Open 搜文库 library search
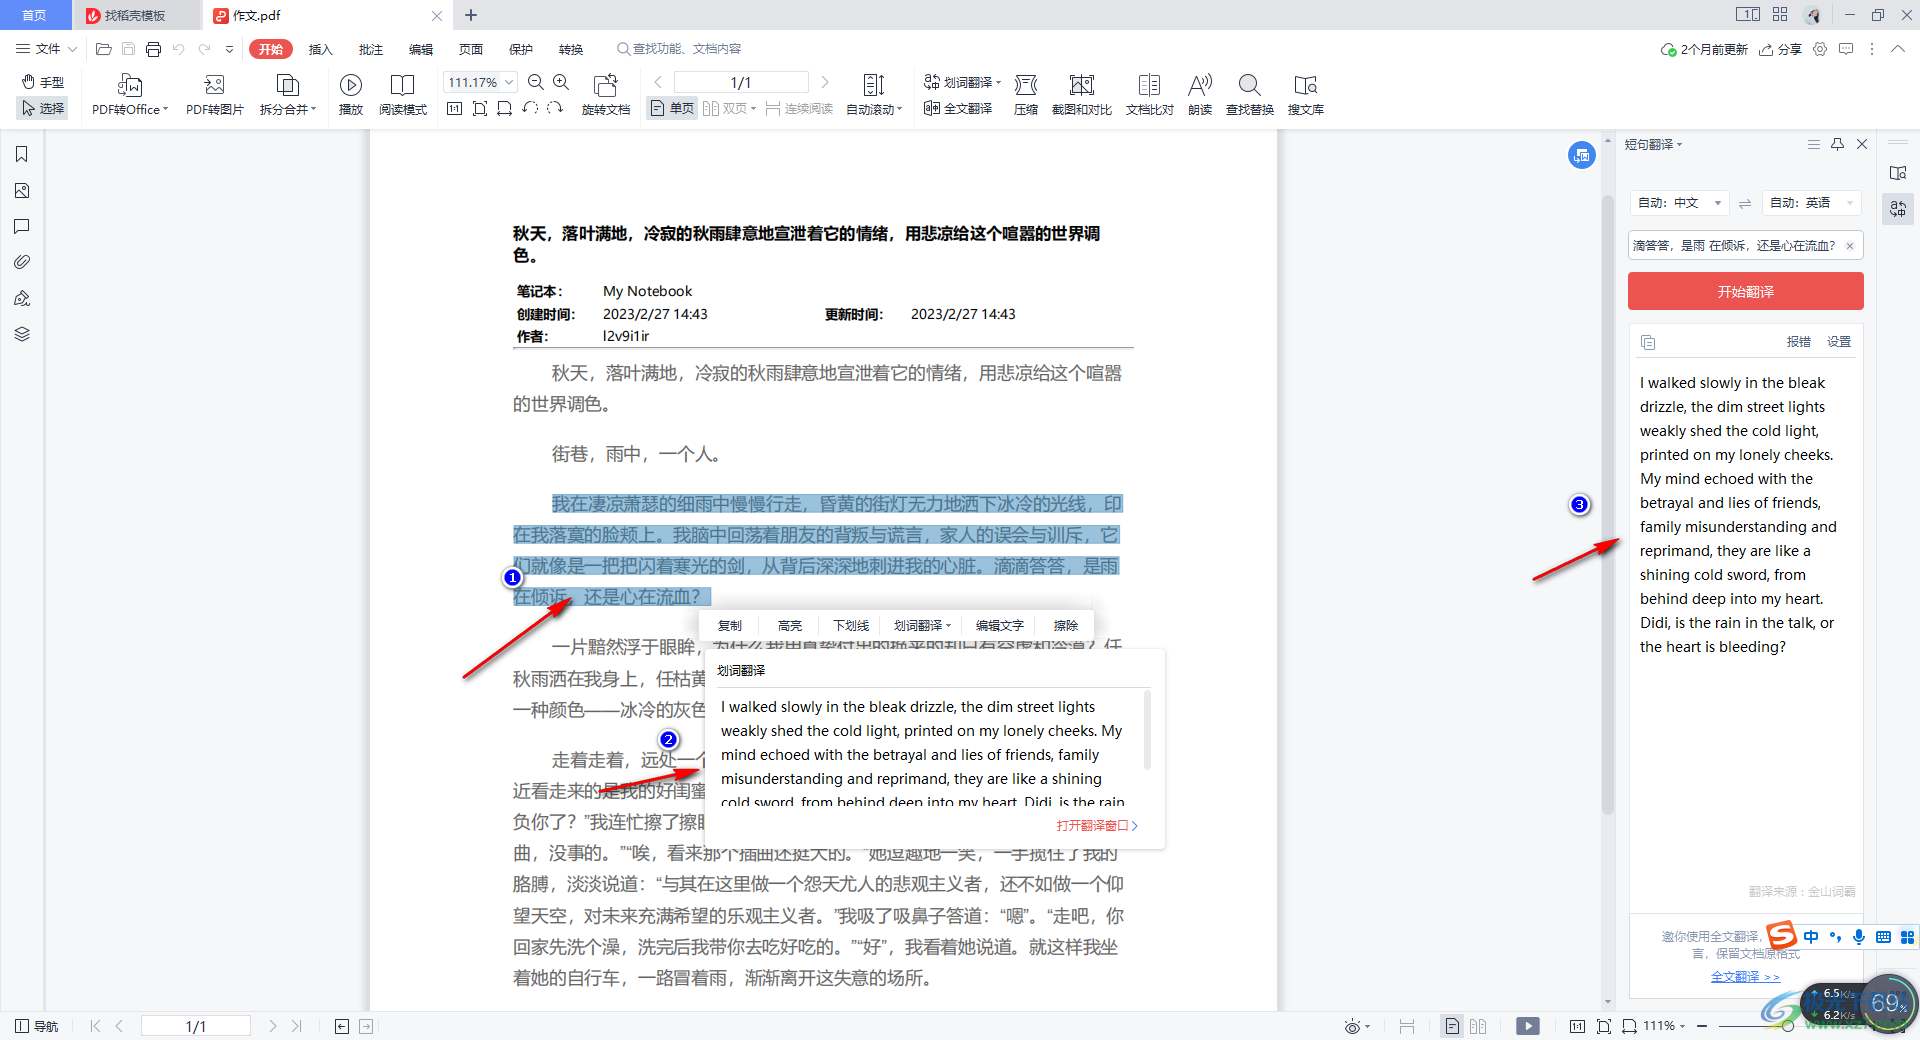 click(1306, 95)
